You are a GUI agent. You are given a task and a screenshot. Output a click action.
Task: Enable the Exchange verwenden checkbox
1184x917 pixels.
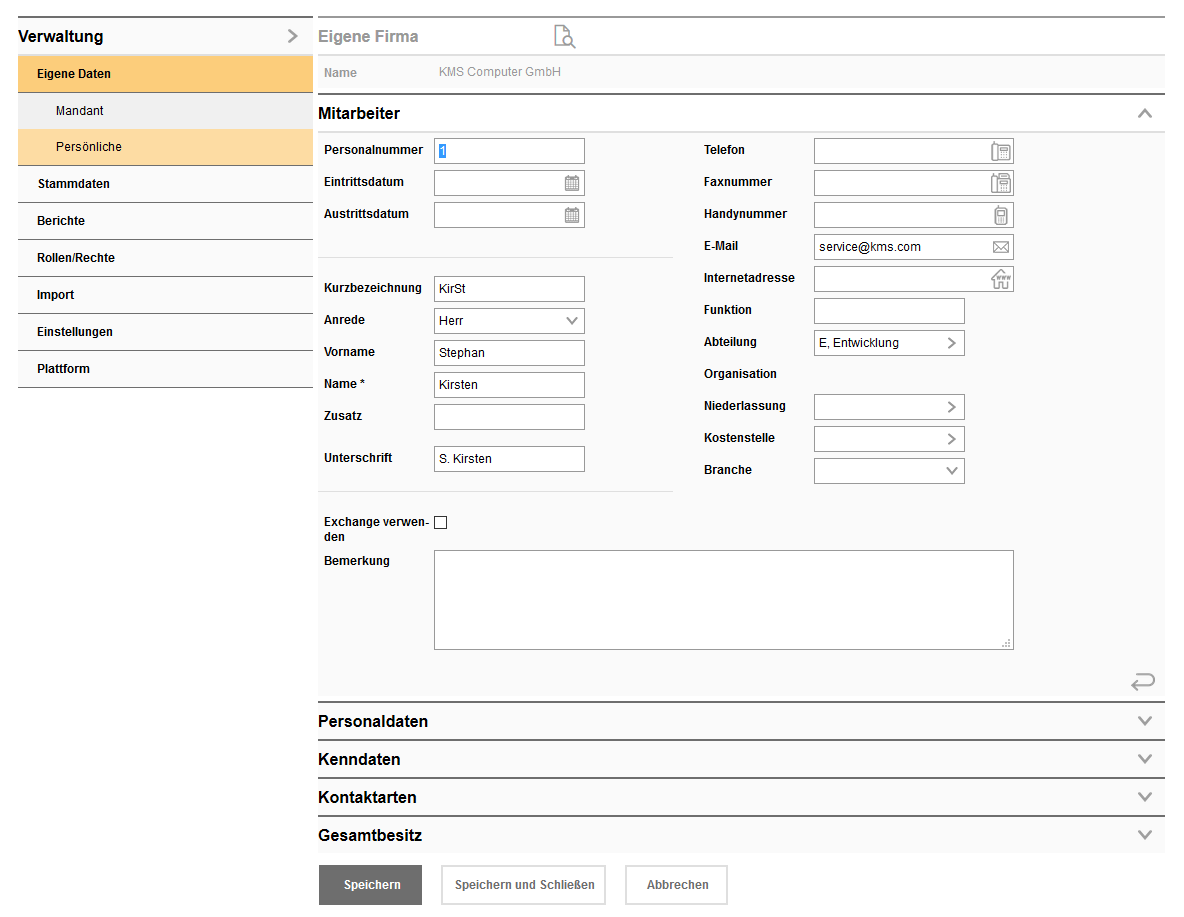click(x=441, y=522)
